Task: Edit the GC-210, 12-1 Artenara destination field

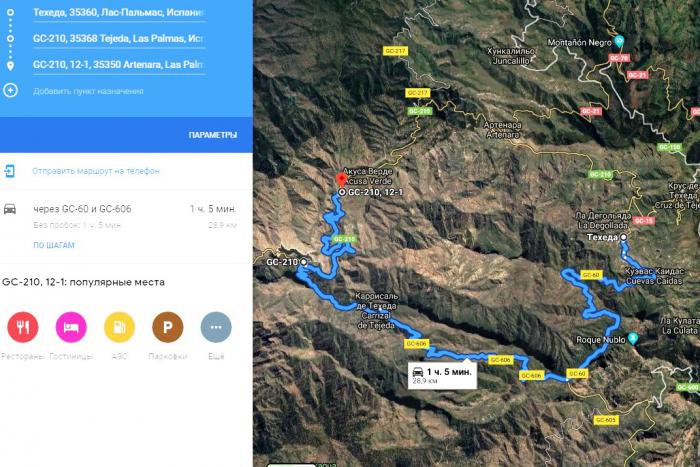Action: 119,64
